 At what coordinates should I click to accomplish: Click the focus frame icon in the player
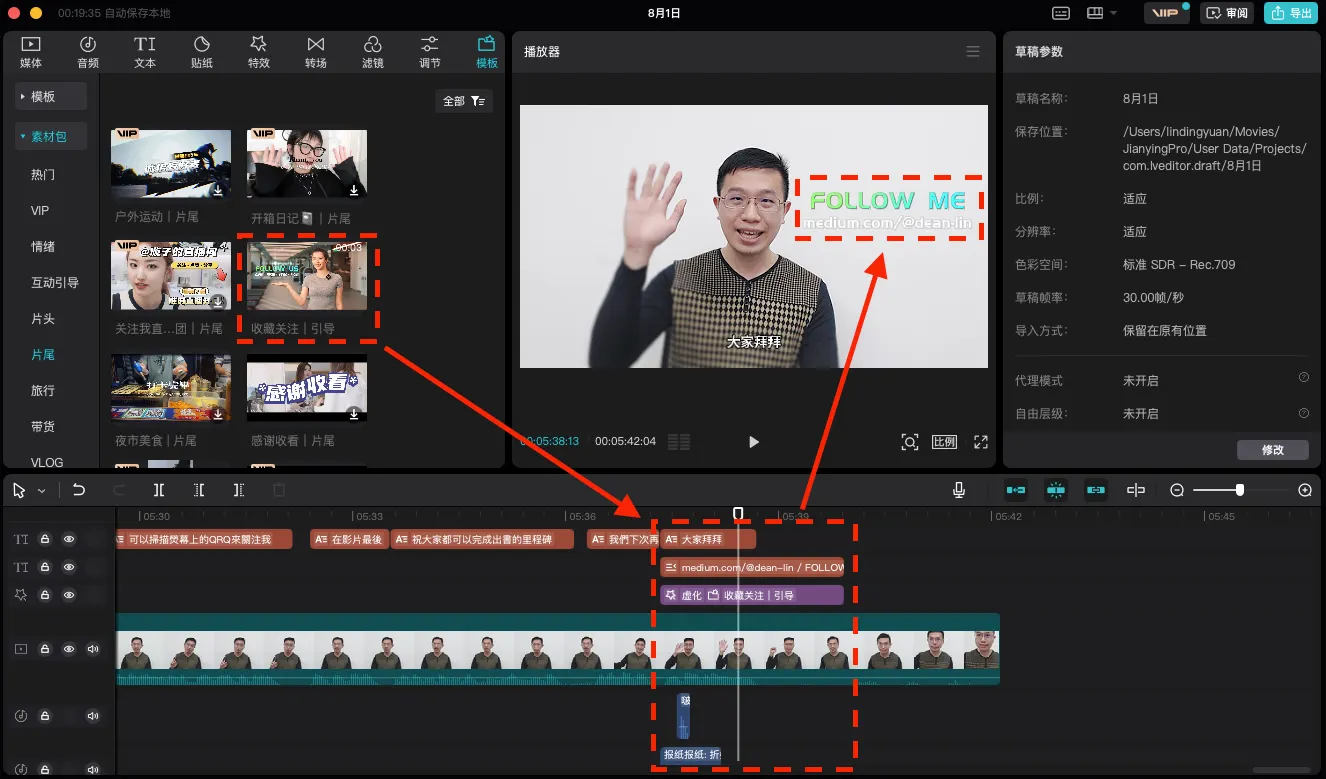click(x=909, y=442)
